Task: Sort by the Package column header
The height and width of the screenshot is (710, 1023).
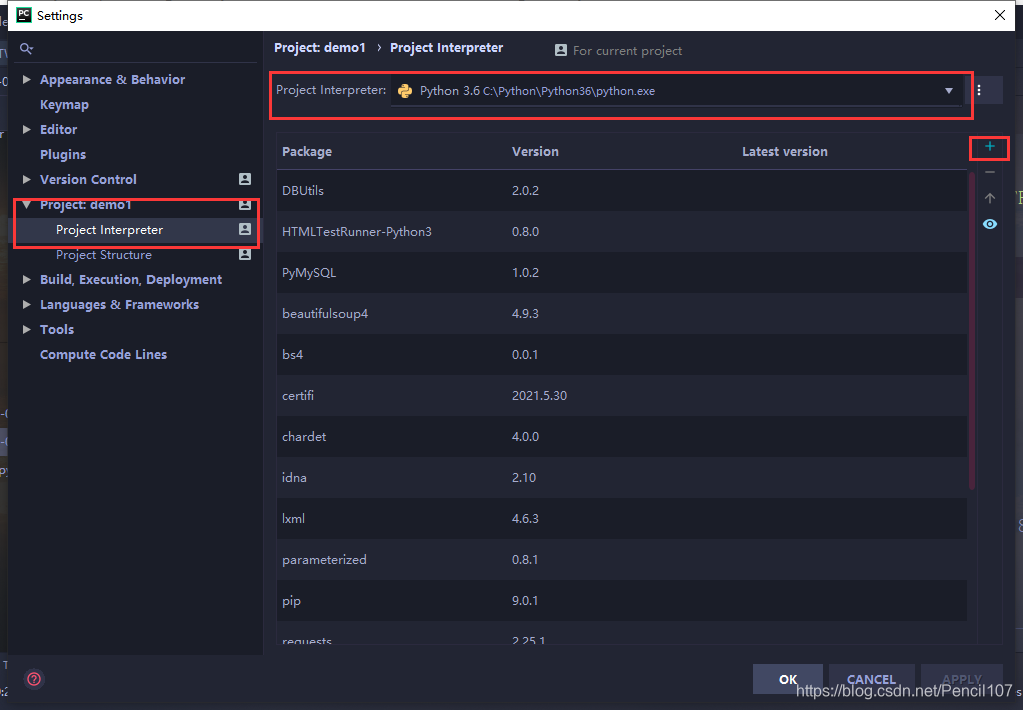Action: (307, 151)
